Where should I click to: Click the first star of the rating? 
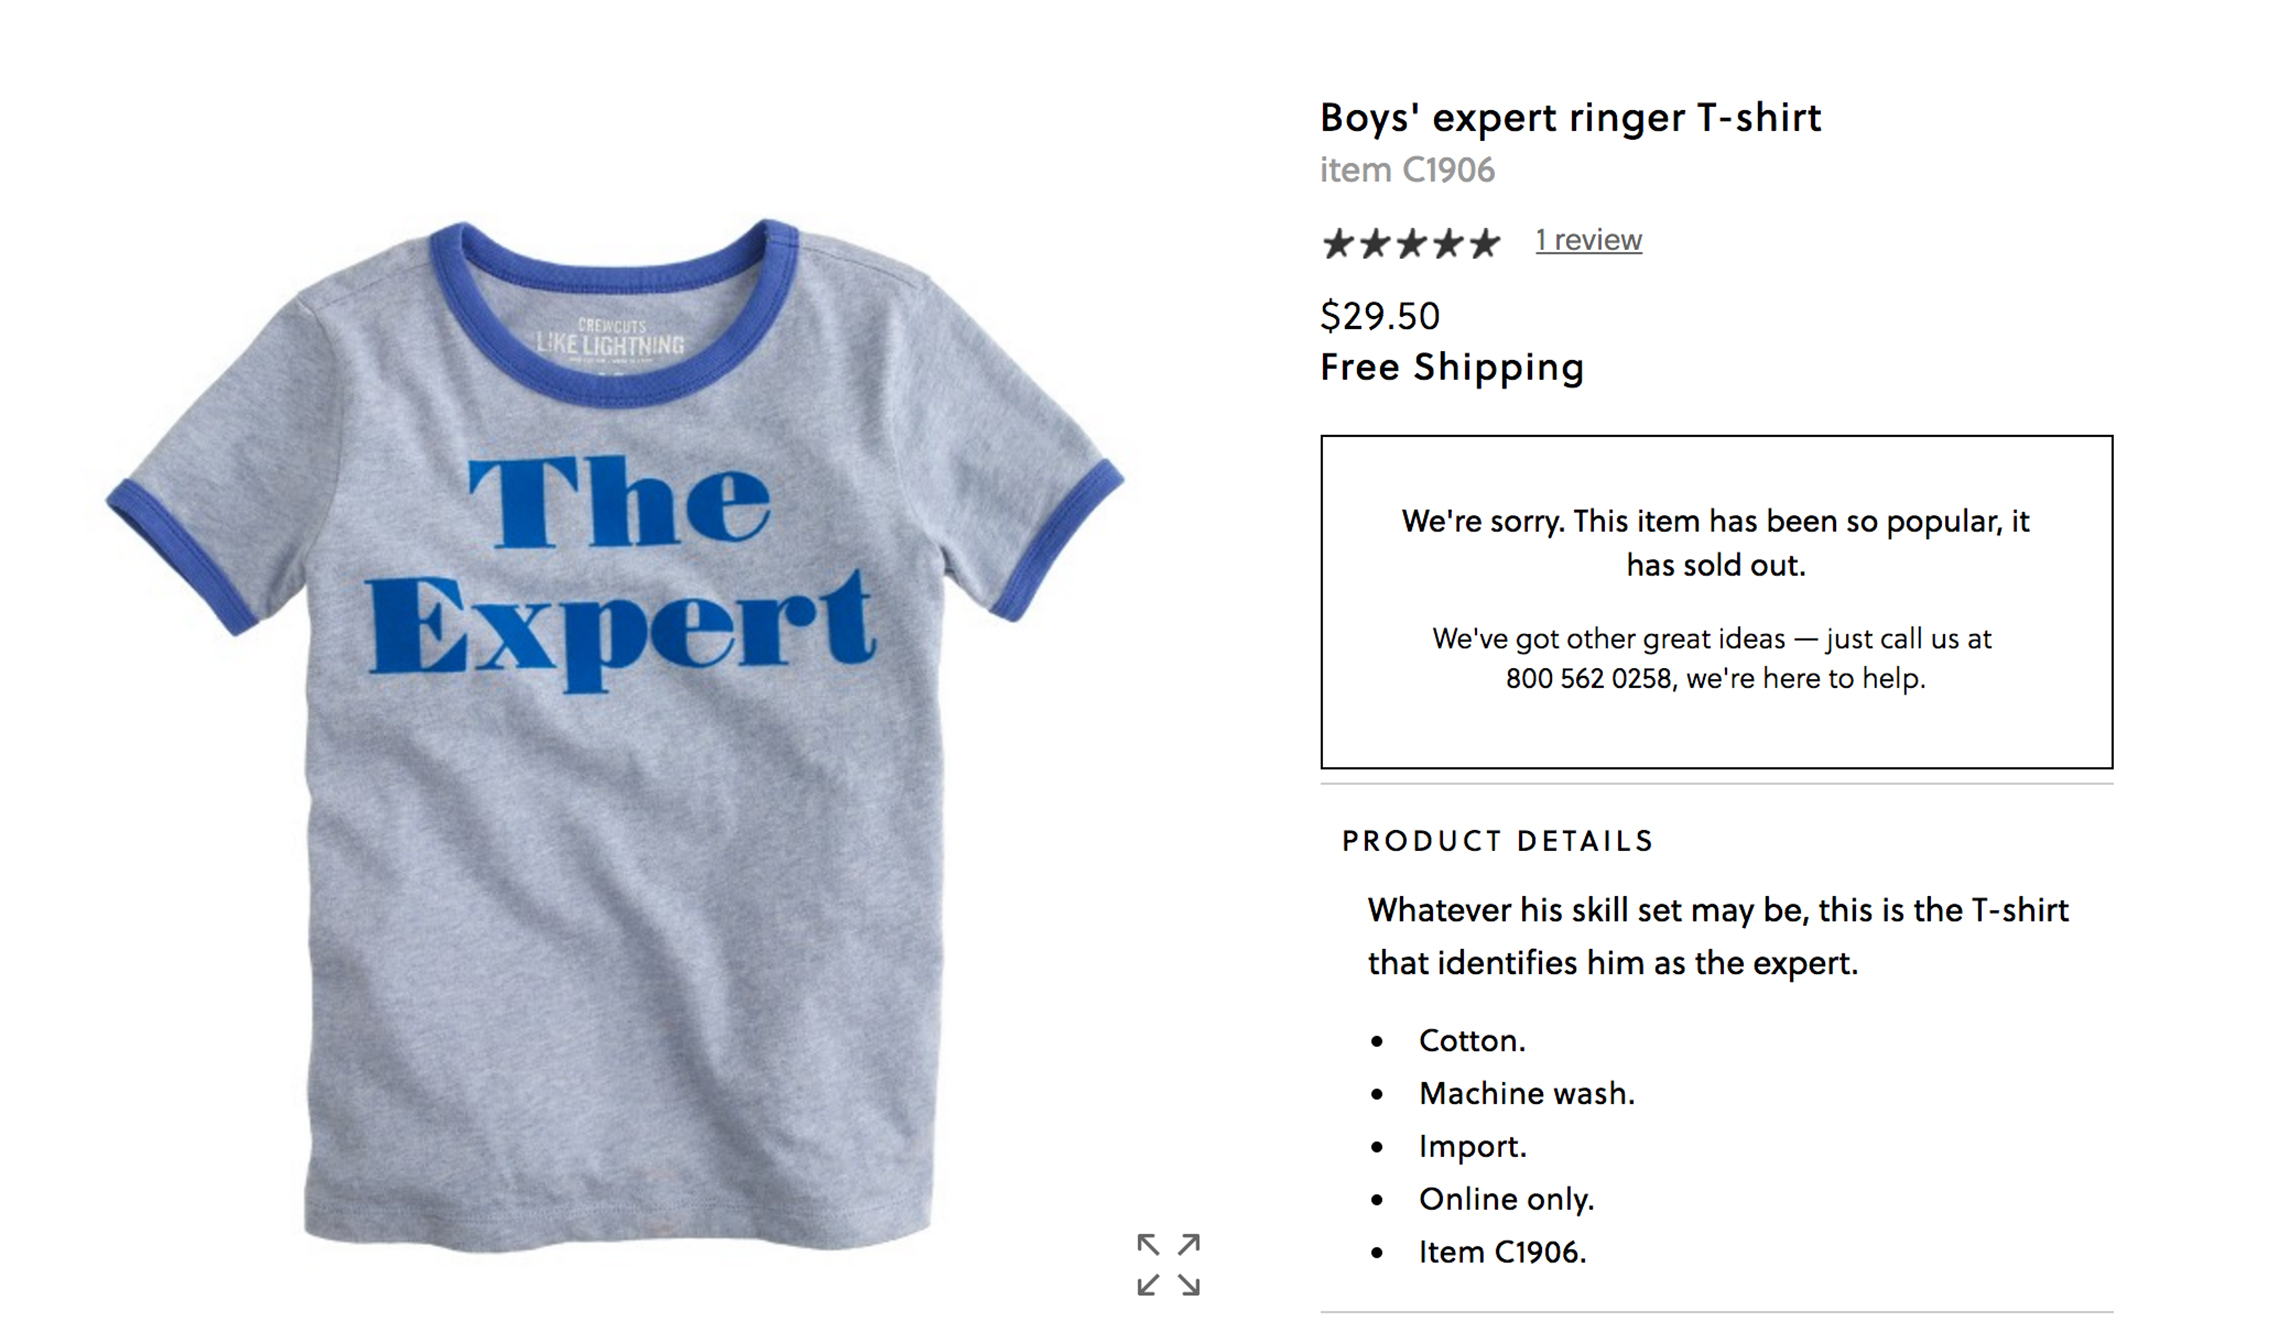coord(1337,243)
